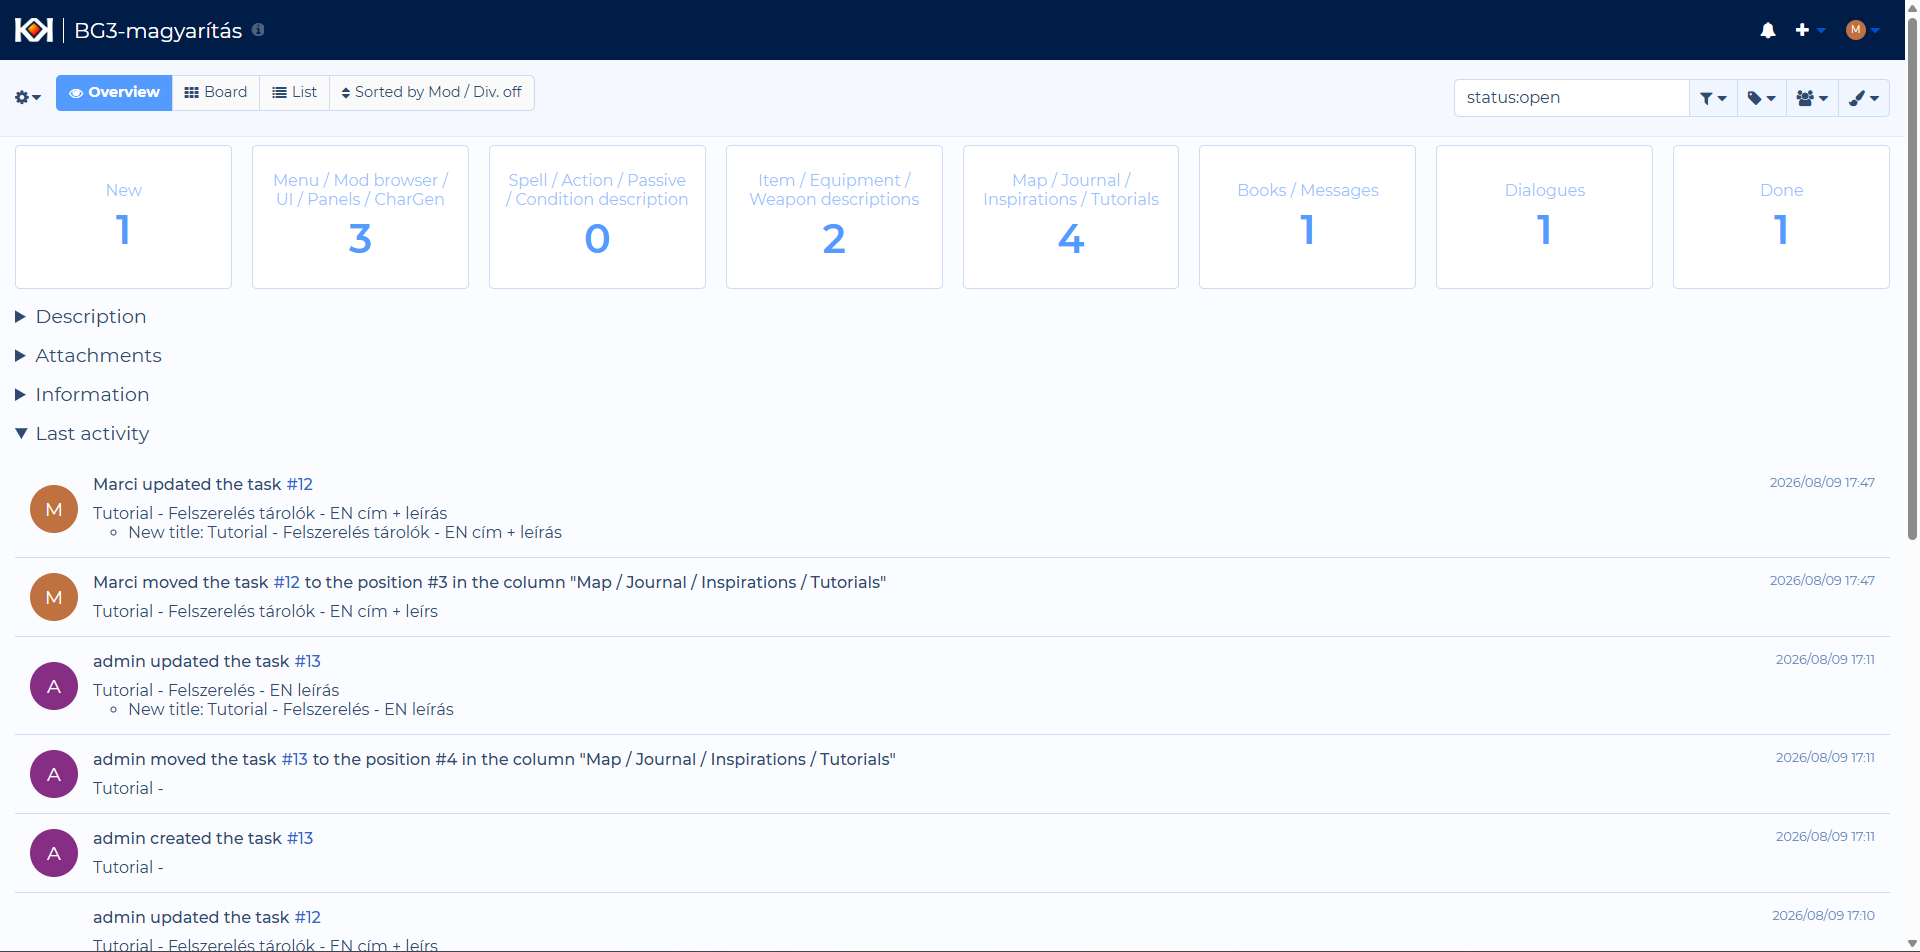Switch to Board view
This screenshot has width=1920, height=952.
216,92
